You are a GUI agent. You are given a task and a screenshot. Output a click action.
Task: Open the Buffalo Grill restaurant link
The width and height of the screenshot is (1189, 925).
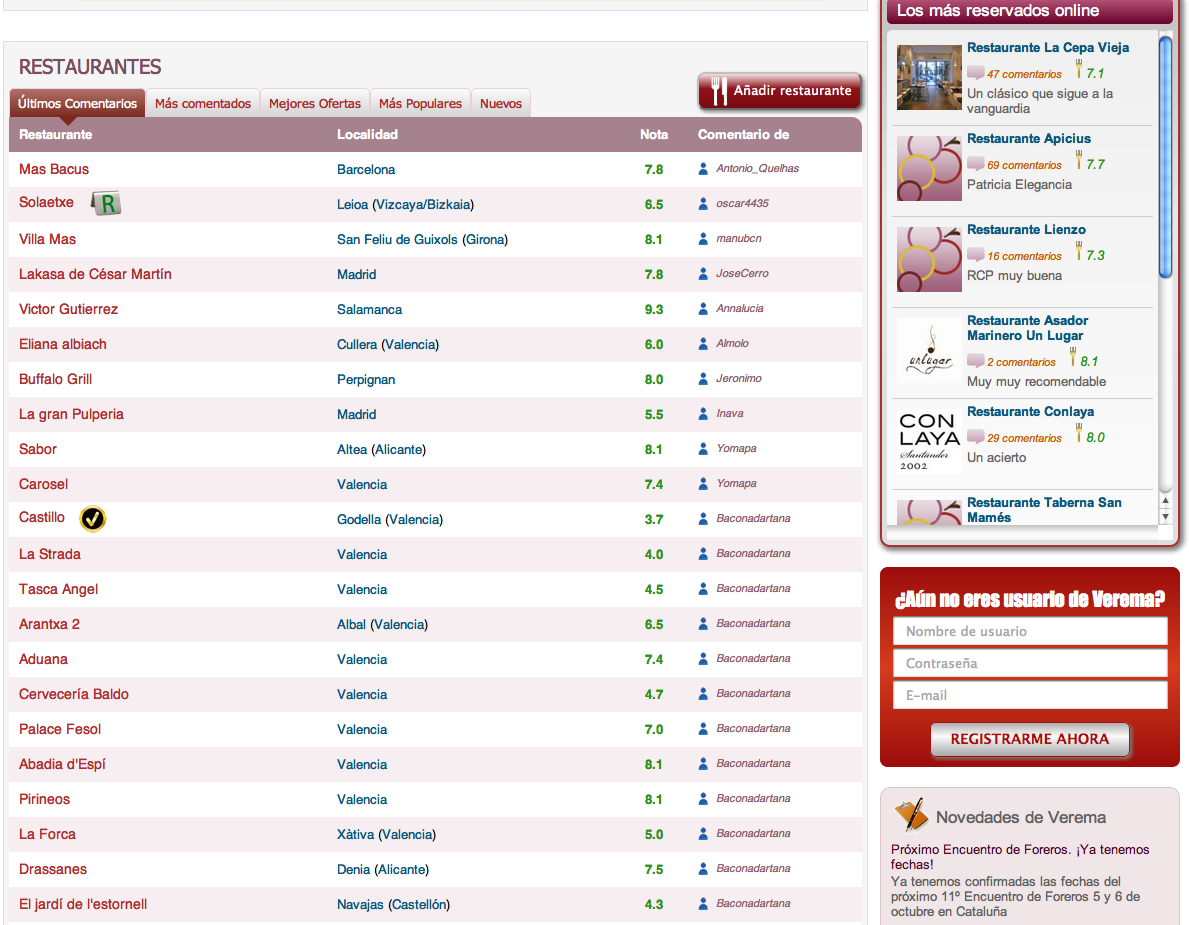pyautogui.click(x=55, y=379)
